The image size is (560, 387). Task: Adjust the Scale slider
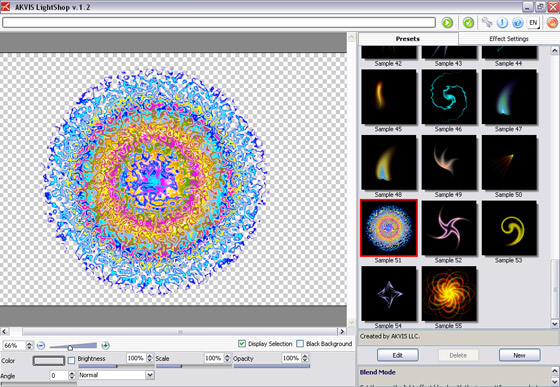pos(194,366)
